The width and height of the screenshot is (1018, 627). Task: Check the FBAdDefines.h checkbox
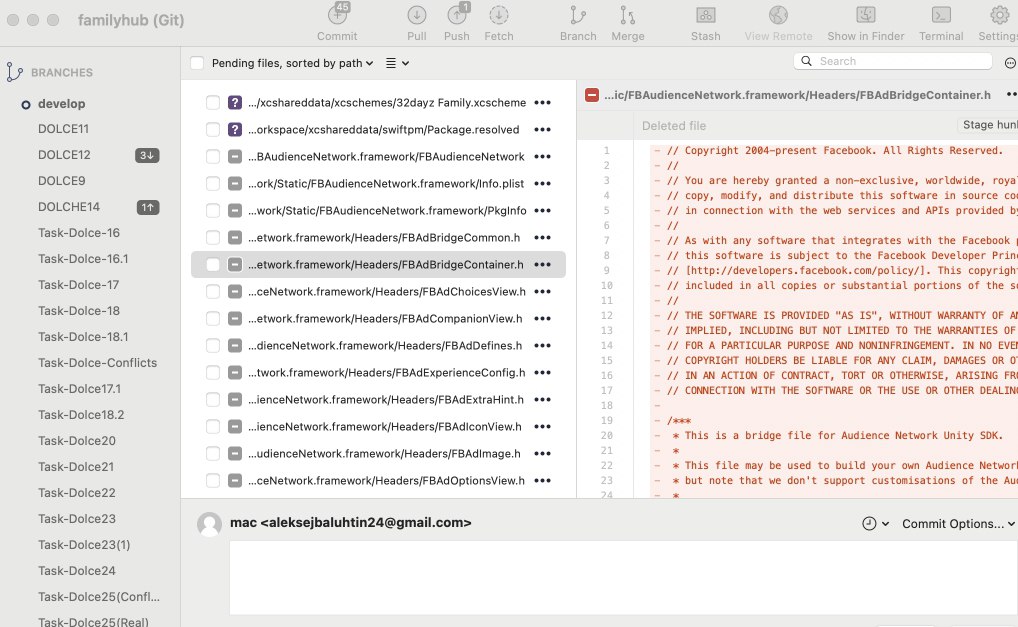point(213,346)
